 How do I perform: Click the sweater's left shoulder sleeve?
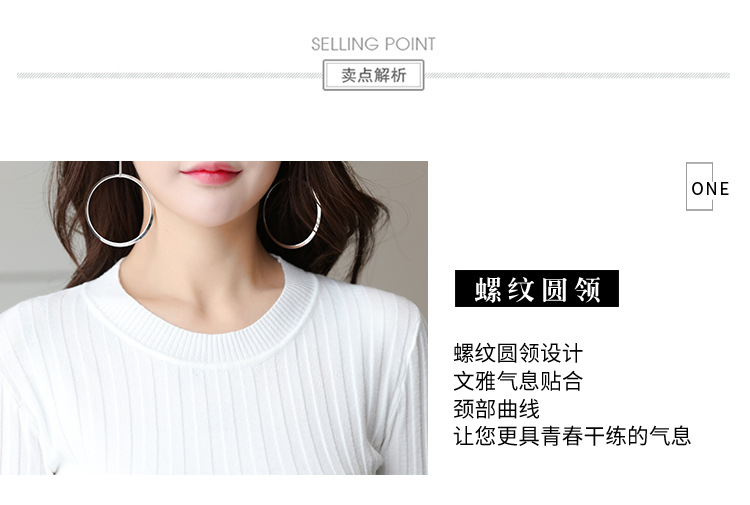[29, 383]
